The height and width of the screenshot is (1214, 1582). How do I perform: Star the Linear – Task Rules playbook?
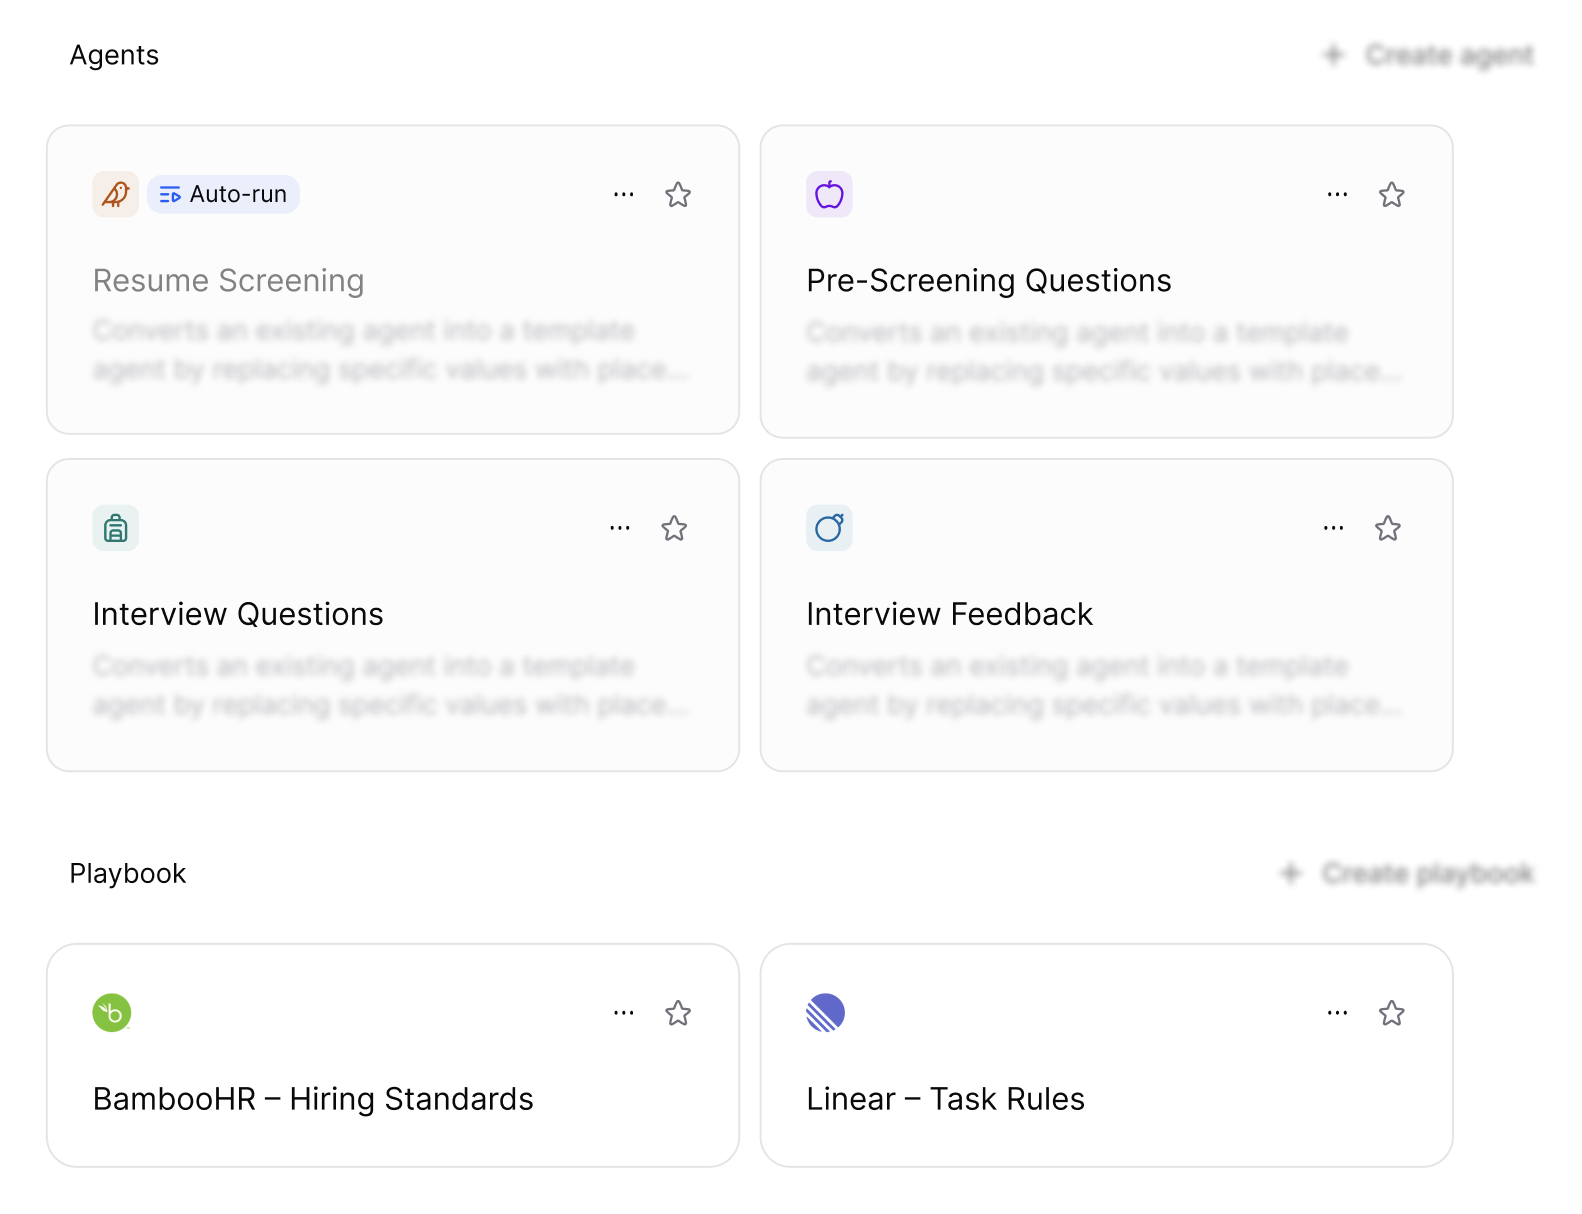pos(1391,1013)
